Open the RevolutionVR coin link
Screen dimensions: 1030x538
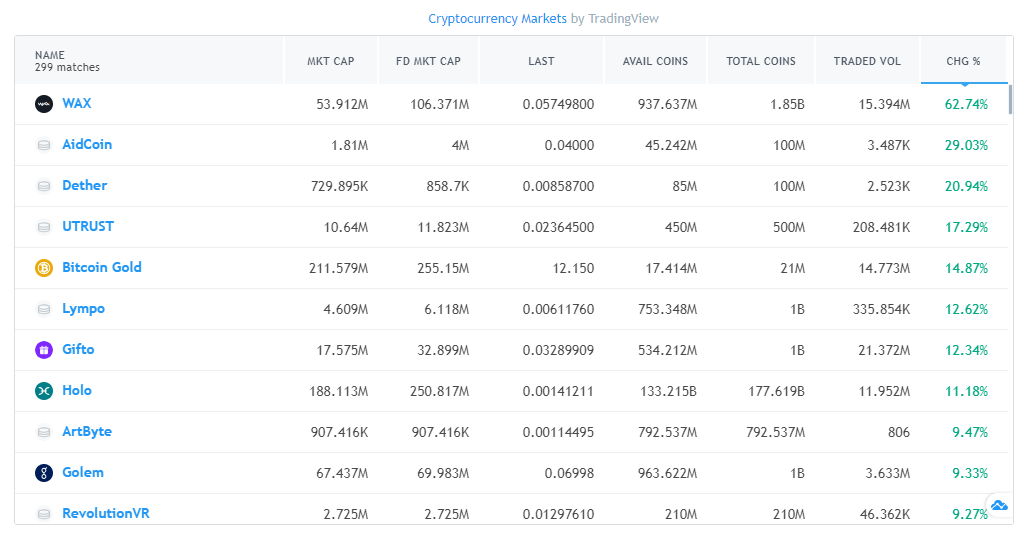(105, 514)
